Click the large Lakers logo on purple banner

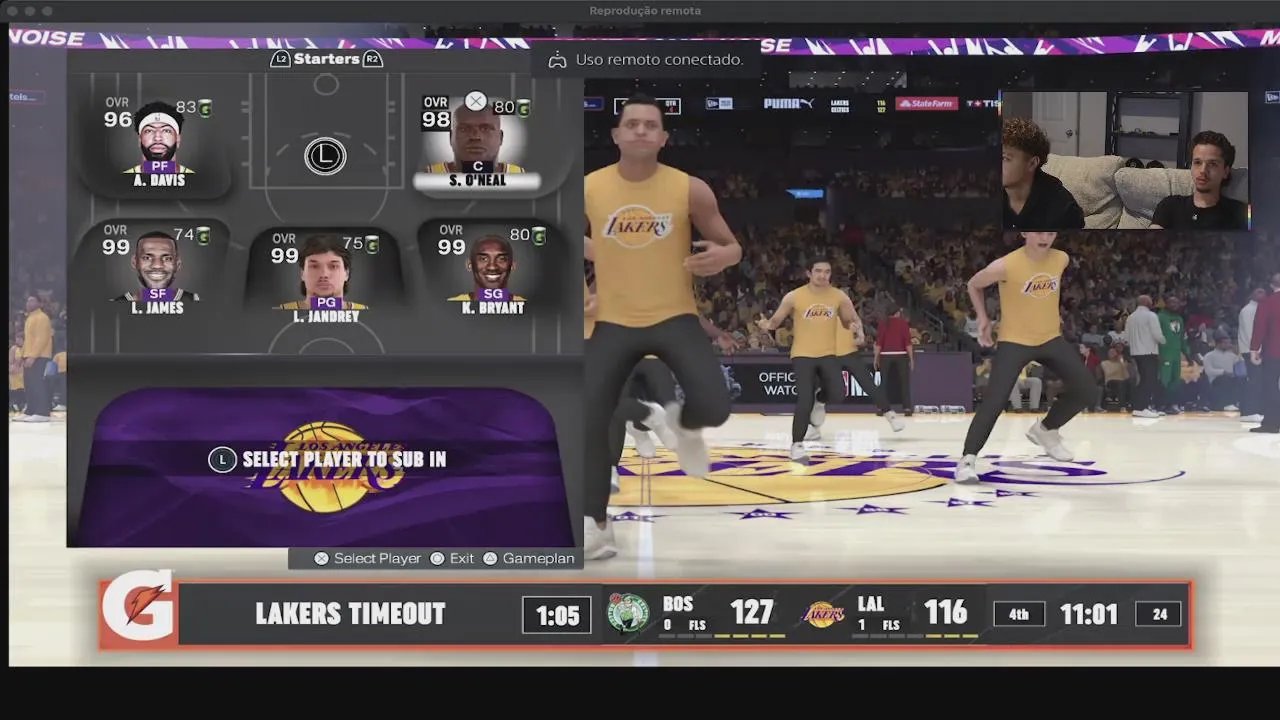(x=326, y=468)
